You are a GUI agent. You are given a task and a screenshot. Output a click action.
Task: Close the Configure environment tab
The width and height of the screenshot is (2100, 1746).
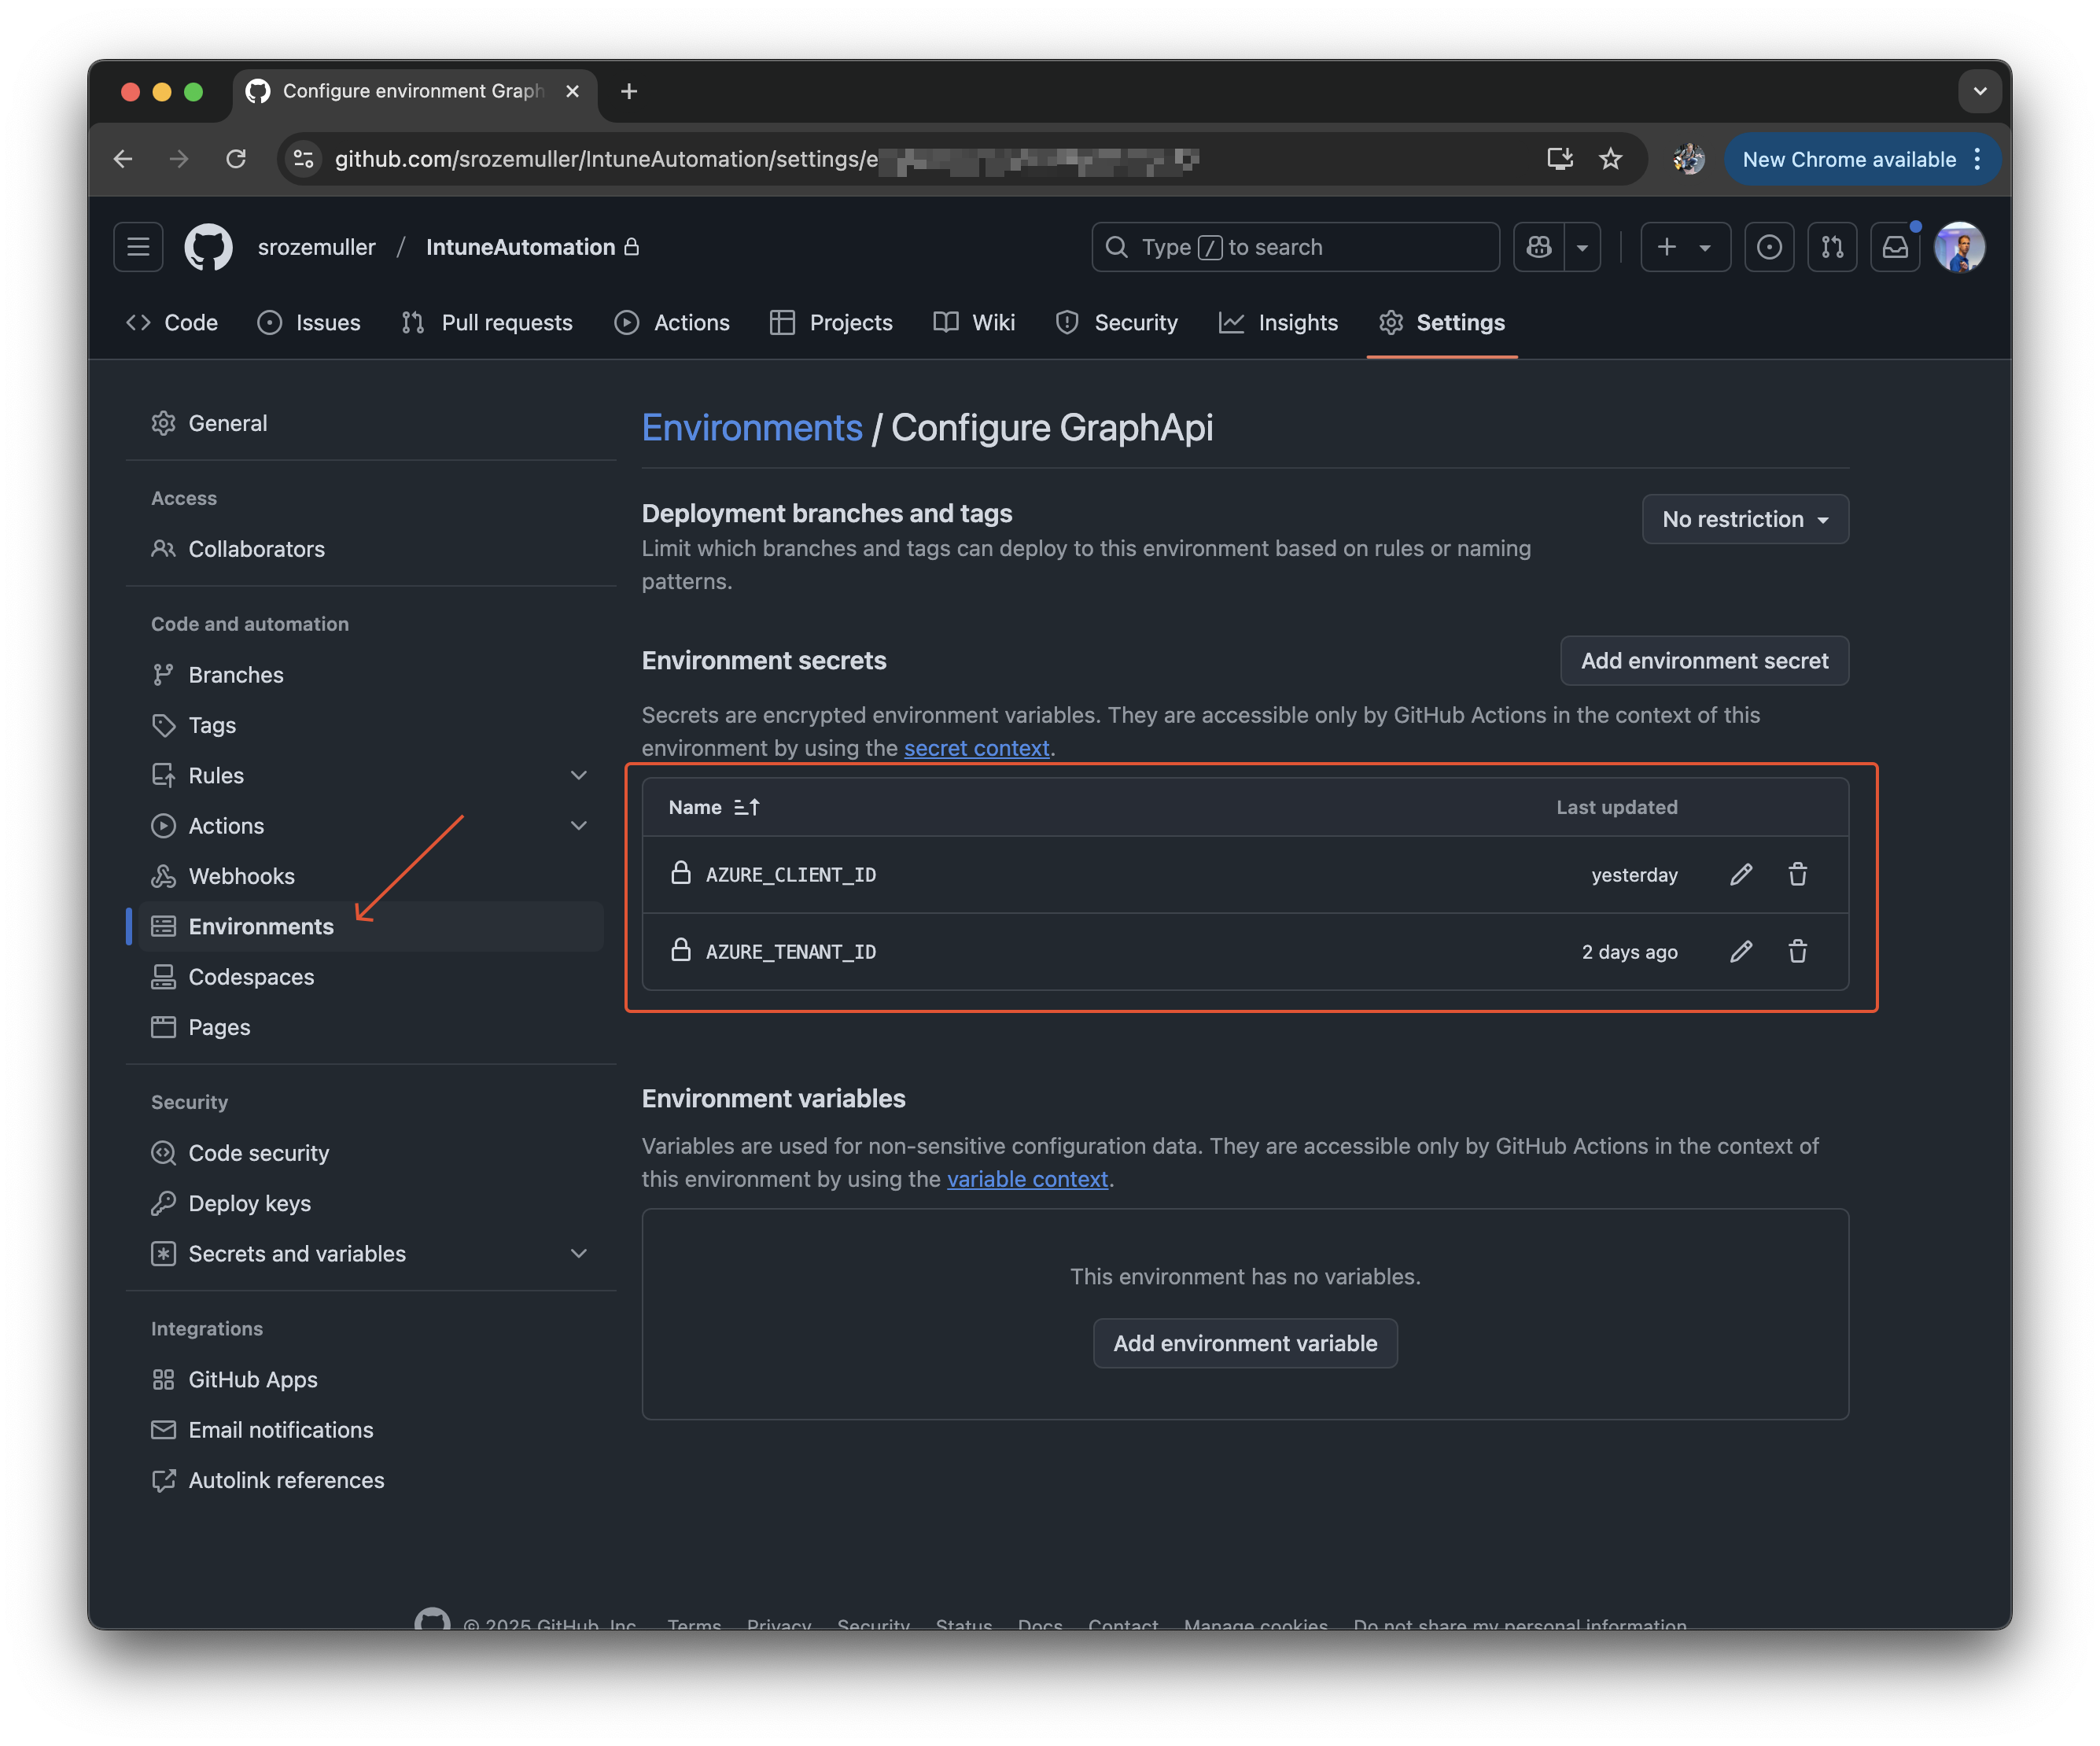click(572, 91)
